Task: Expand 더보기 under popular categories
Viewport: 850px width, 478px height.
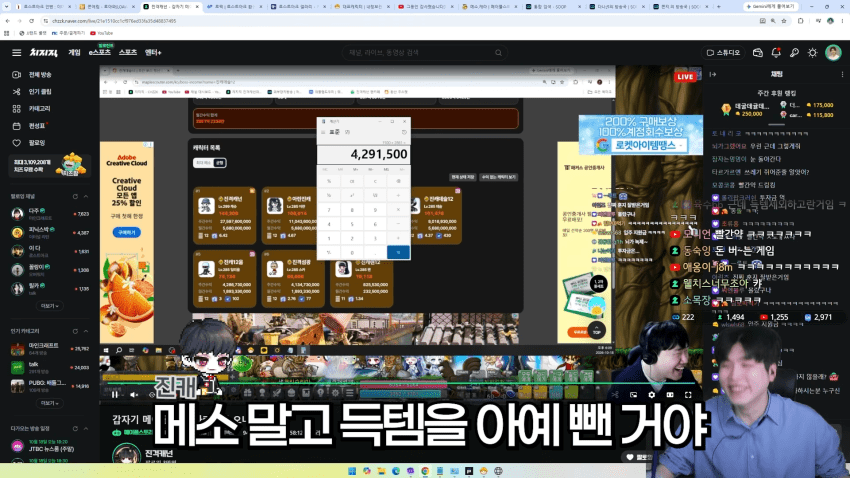Action: (x=49, y=403)
